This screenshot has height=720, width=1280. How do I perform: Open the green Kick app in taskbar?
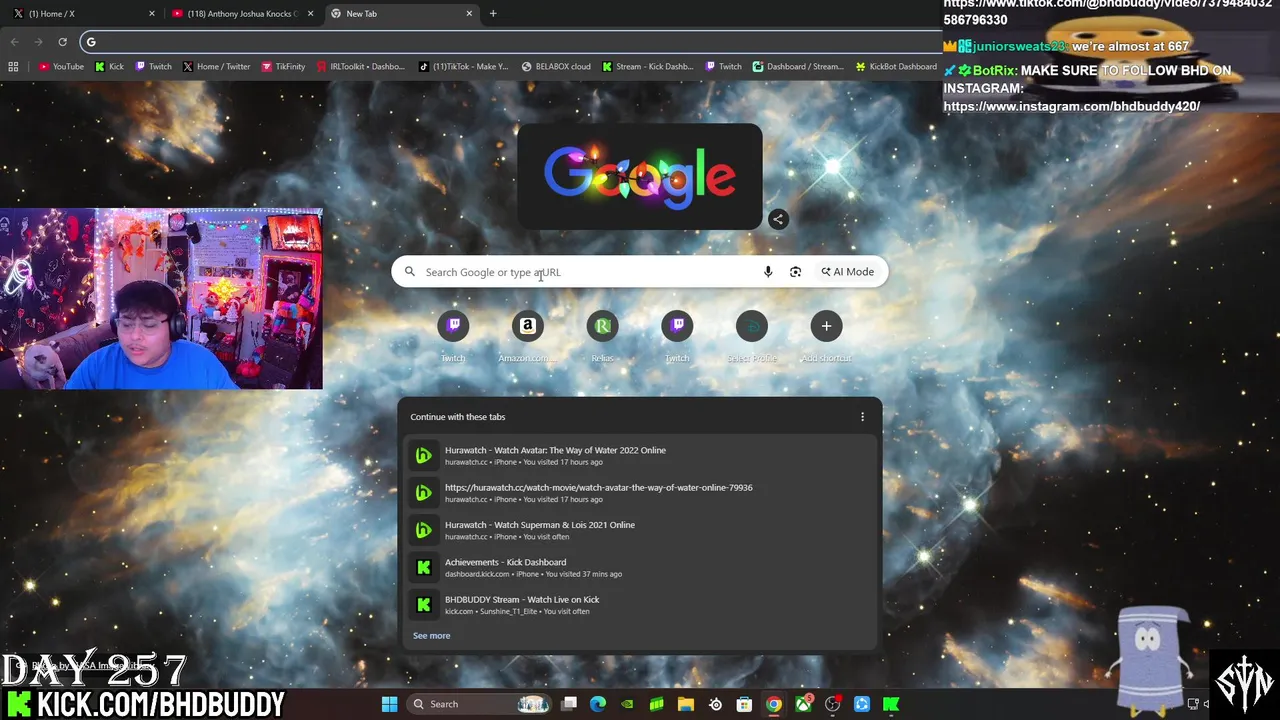[x=891, y=704]
